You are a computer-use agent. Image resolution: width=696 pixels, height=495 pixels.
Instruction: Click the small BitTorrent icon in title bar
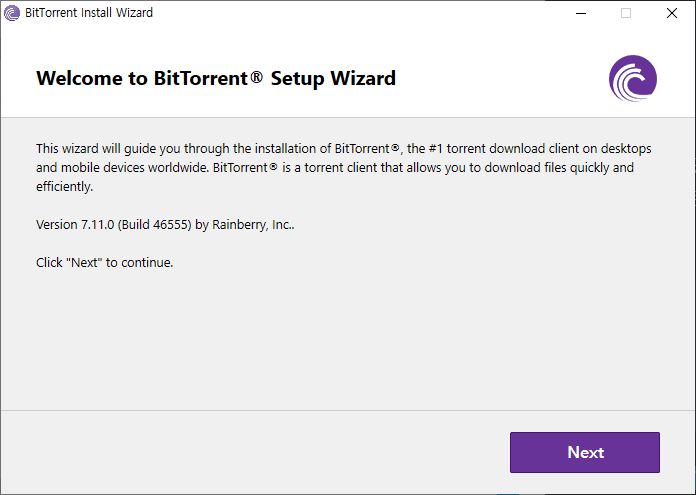tap(12, 13)
